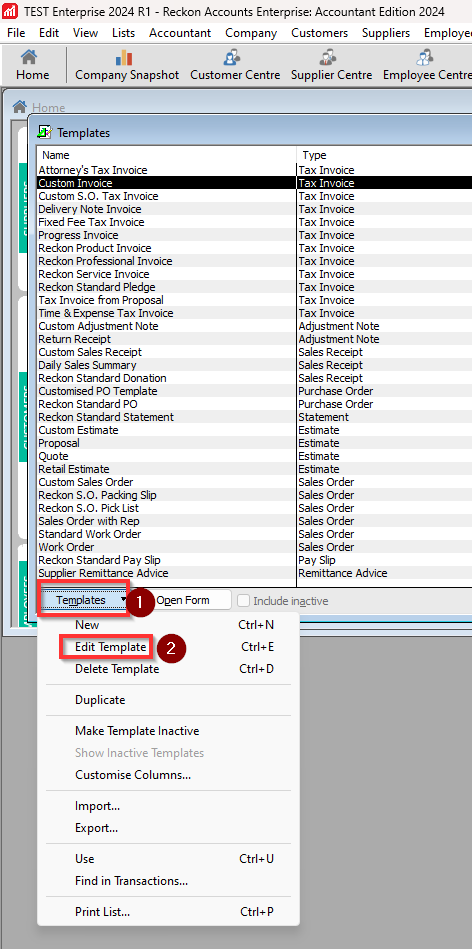Select Reckon S.O. Packing Slip
The height and width of the screenshot is (949, 472).
[254, 495]
